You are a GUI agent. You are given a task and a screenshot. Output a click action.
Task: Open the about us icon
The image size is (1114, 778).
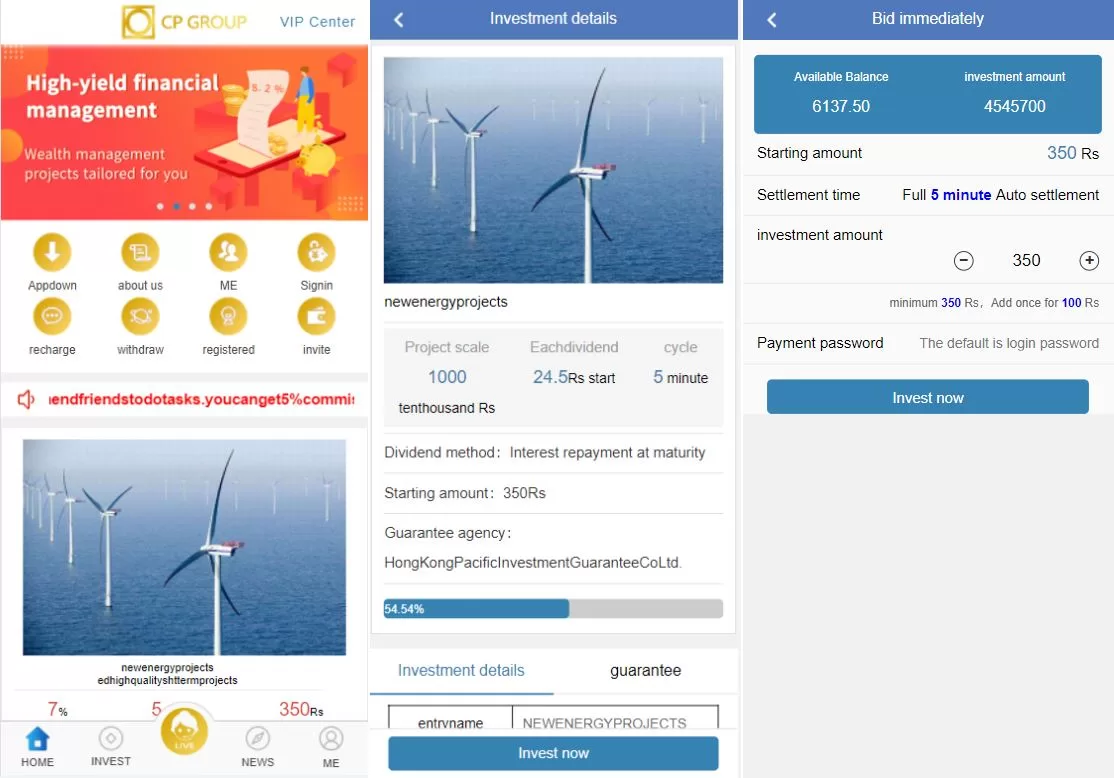(x=140, y=252)
